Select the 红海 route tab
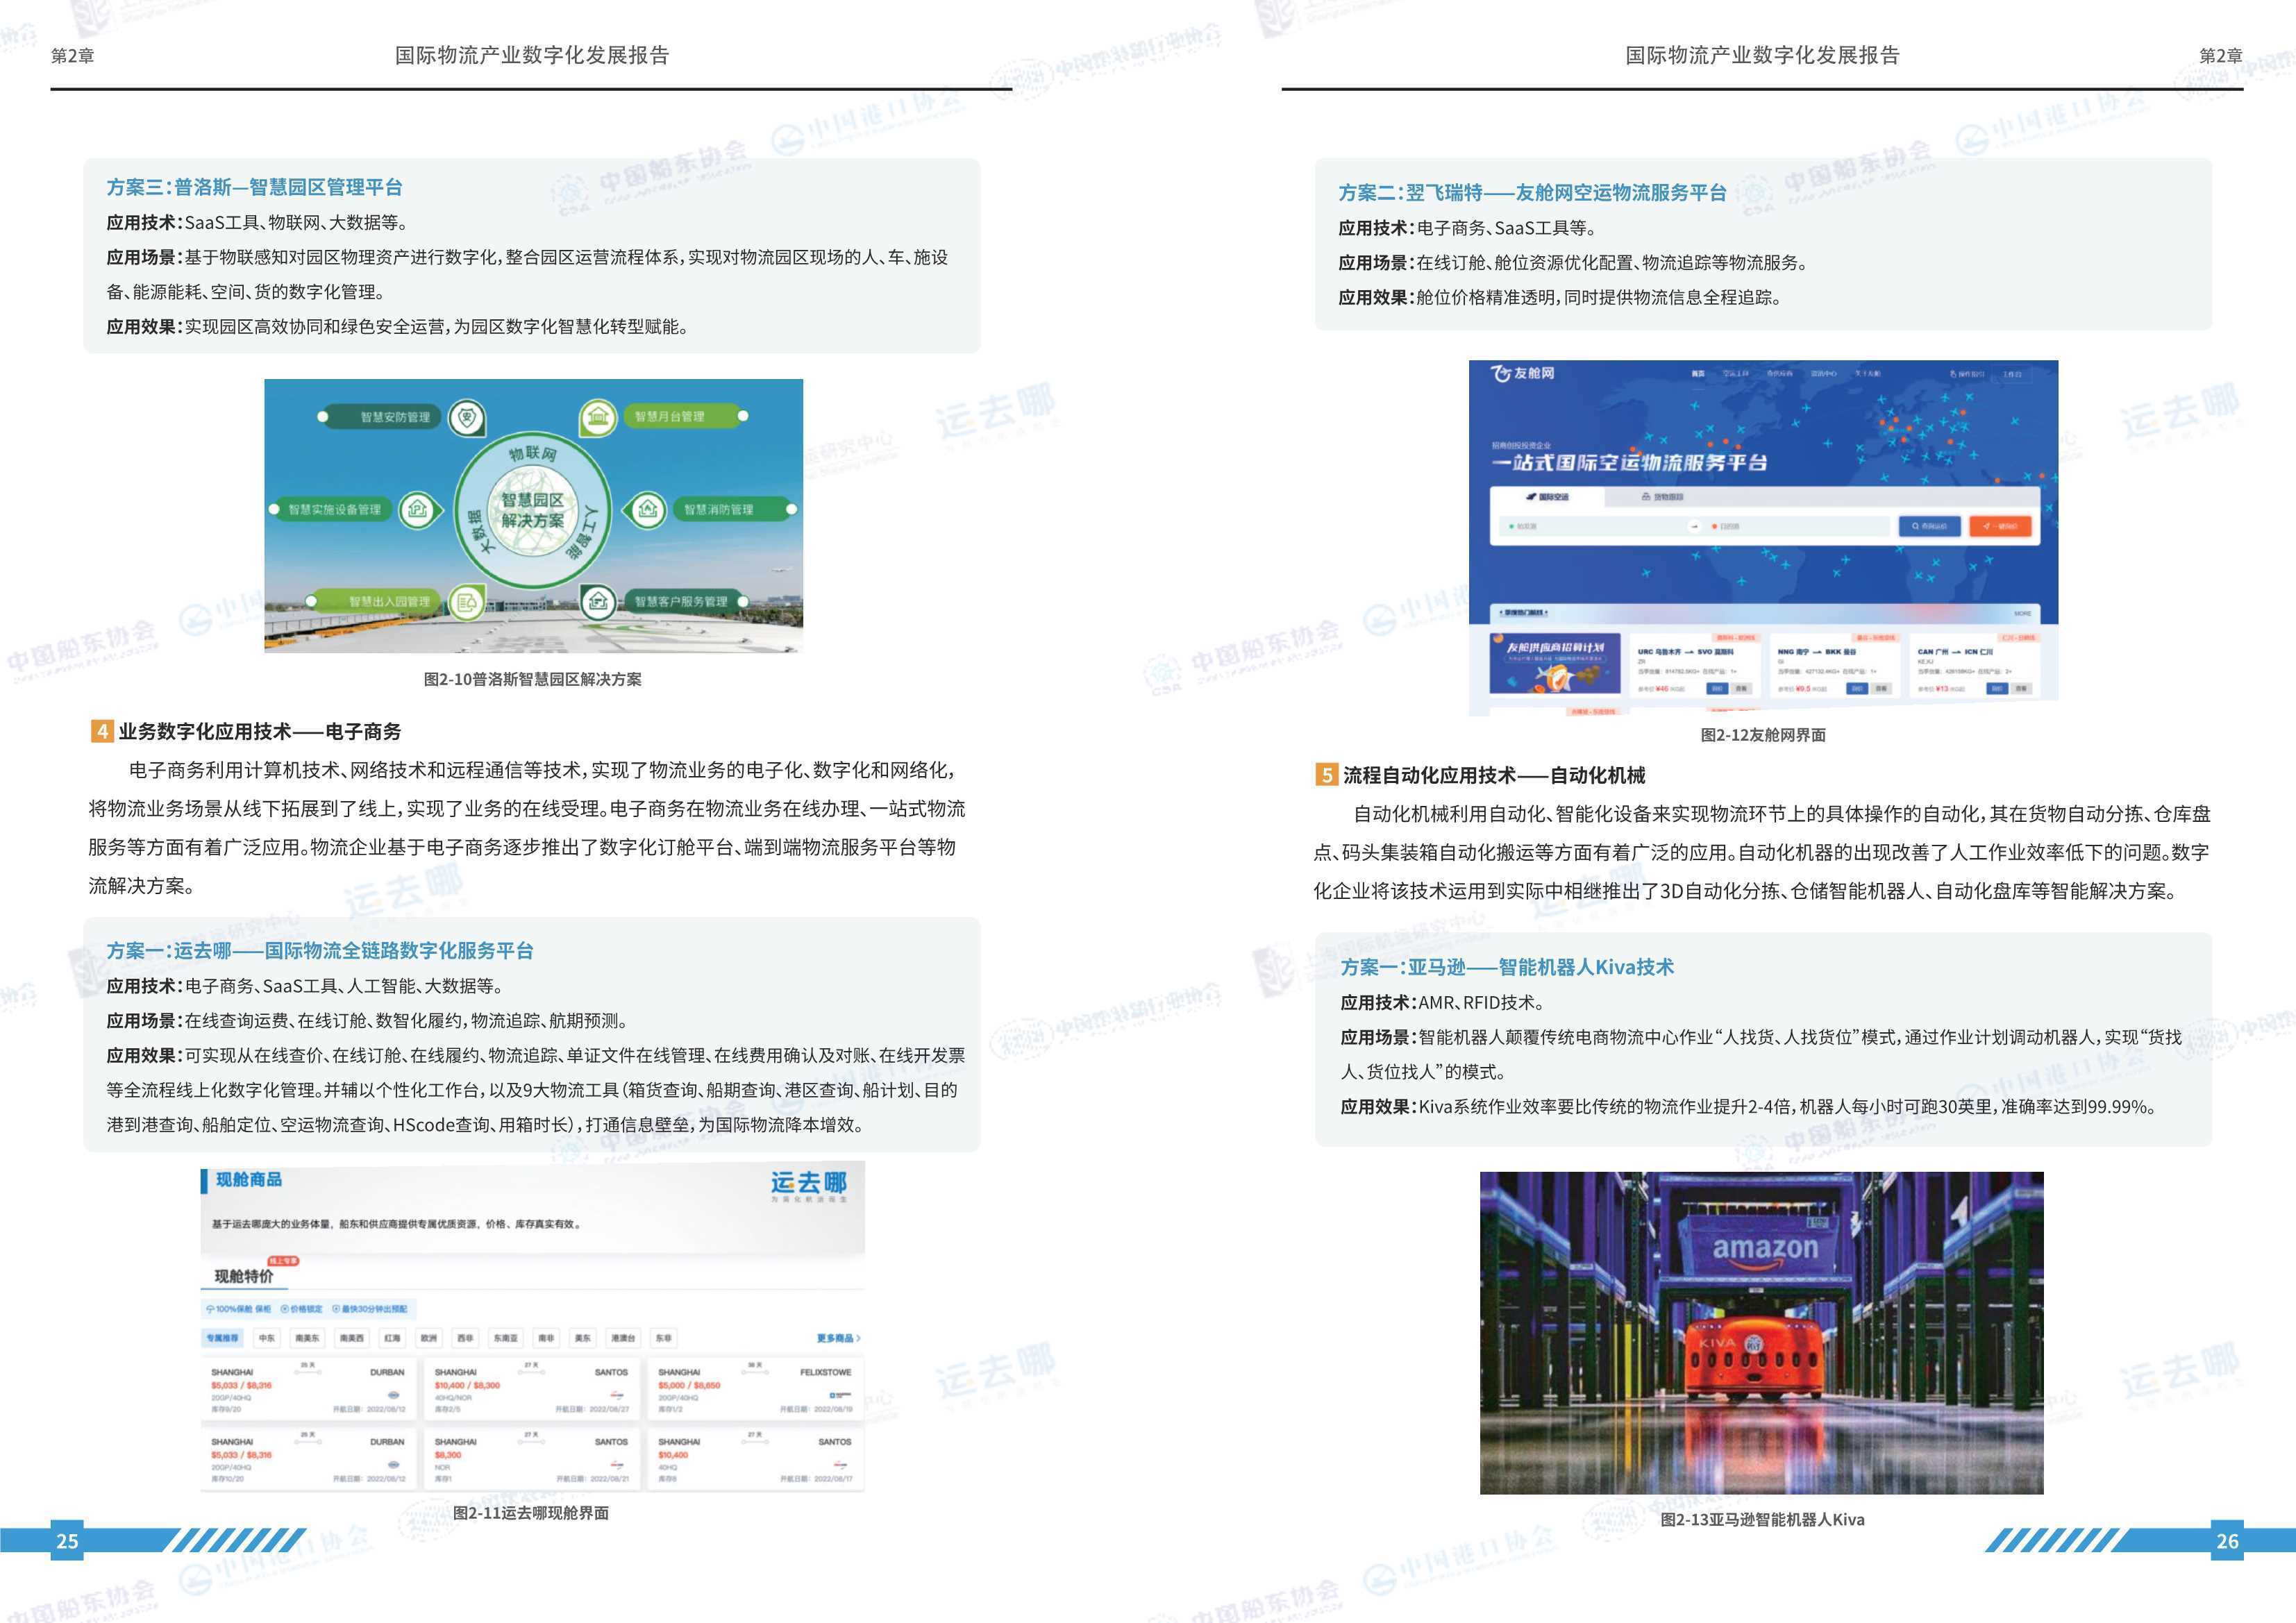The width and height of the screenshot is (2296, 1623). point(392,1338)
